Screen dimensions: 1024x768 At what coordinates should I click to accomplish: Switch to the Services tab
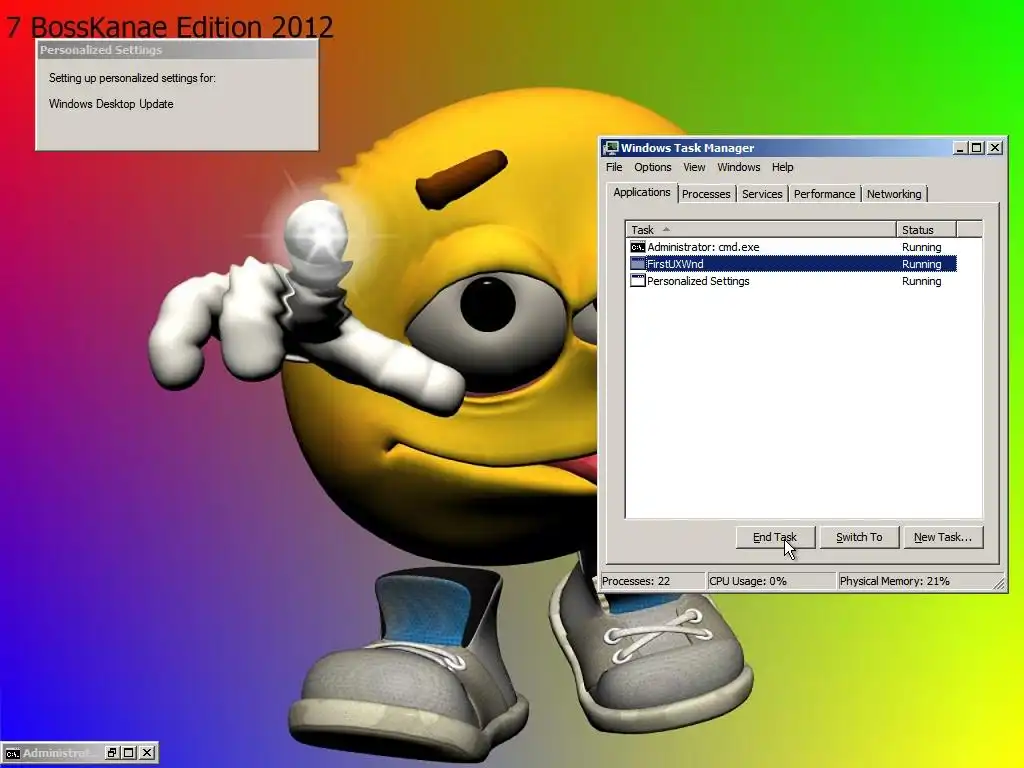click(x=762, y=194)
